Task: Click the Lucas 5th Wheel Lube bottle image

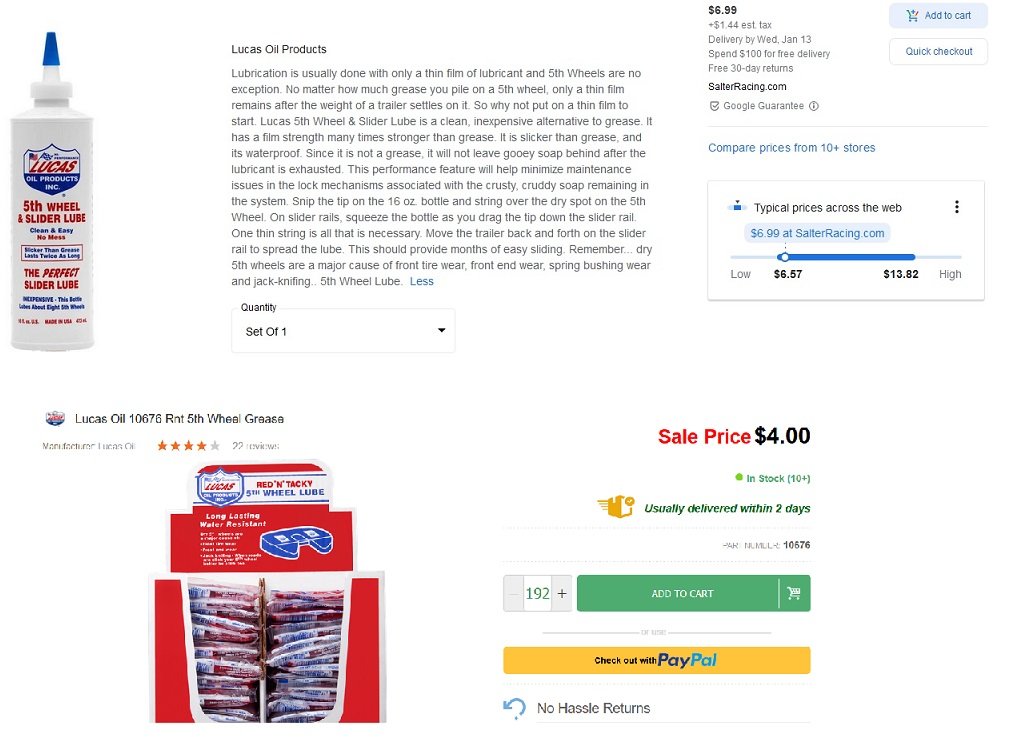Action: point(52,191)
